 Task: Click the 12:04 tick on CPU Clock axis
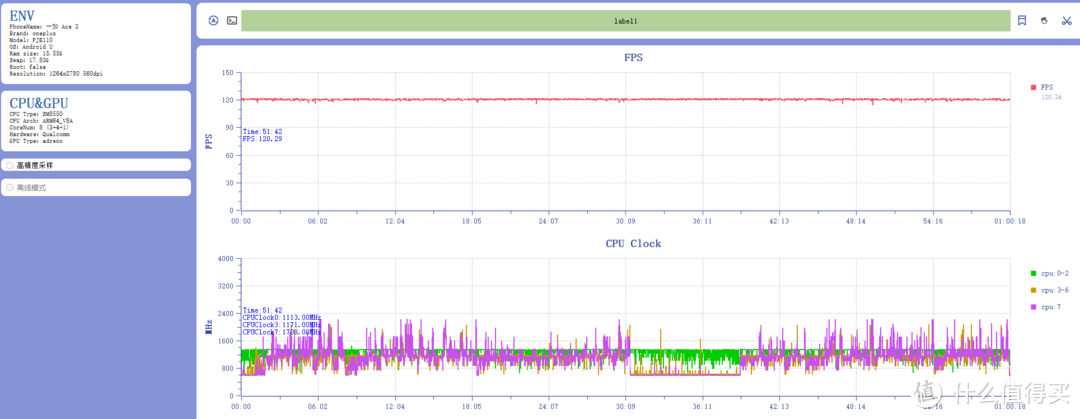coord(395,407)
